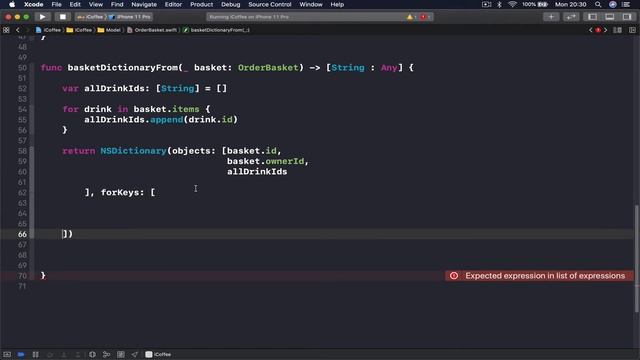Open the Library with the plus button

point(551,17)
